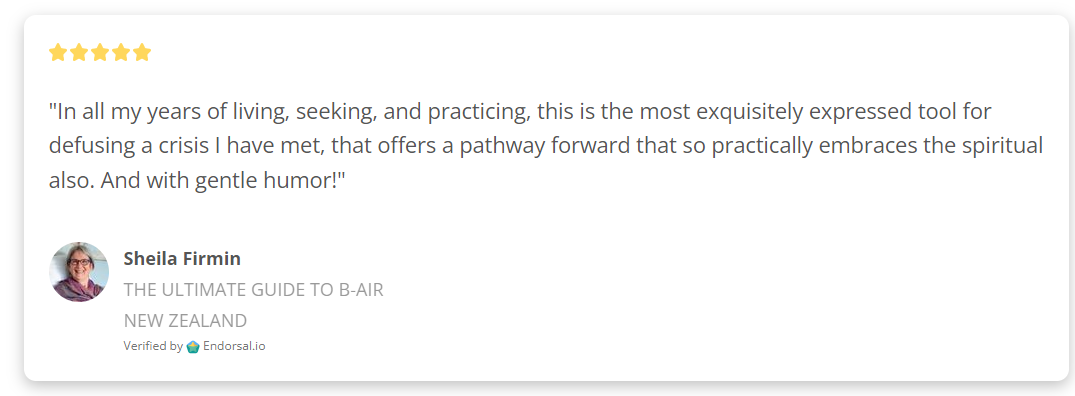Click the reviewer name Sheila Firmin
This screenshot has height=396, width=1075.
[x=182, y=258]
